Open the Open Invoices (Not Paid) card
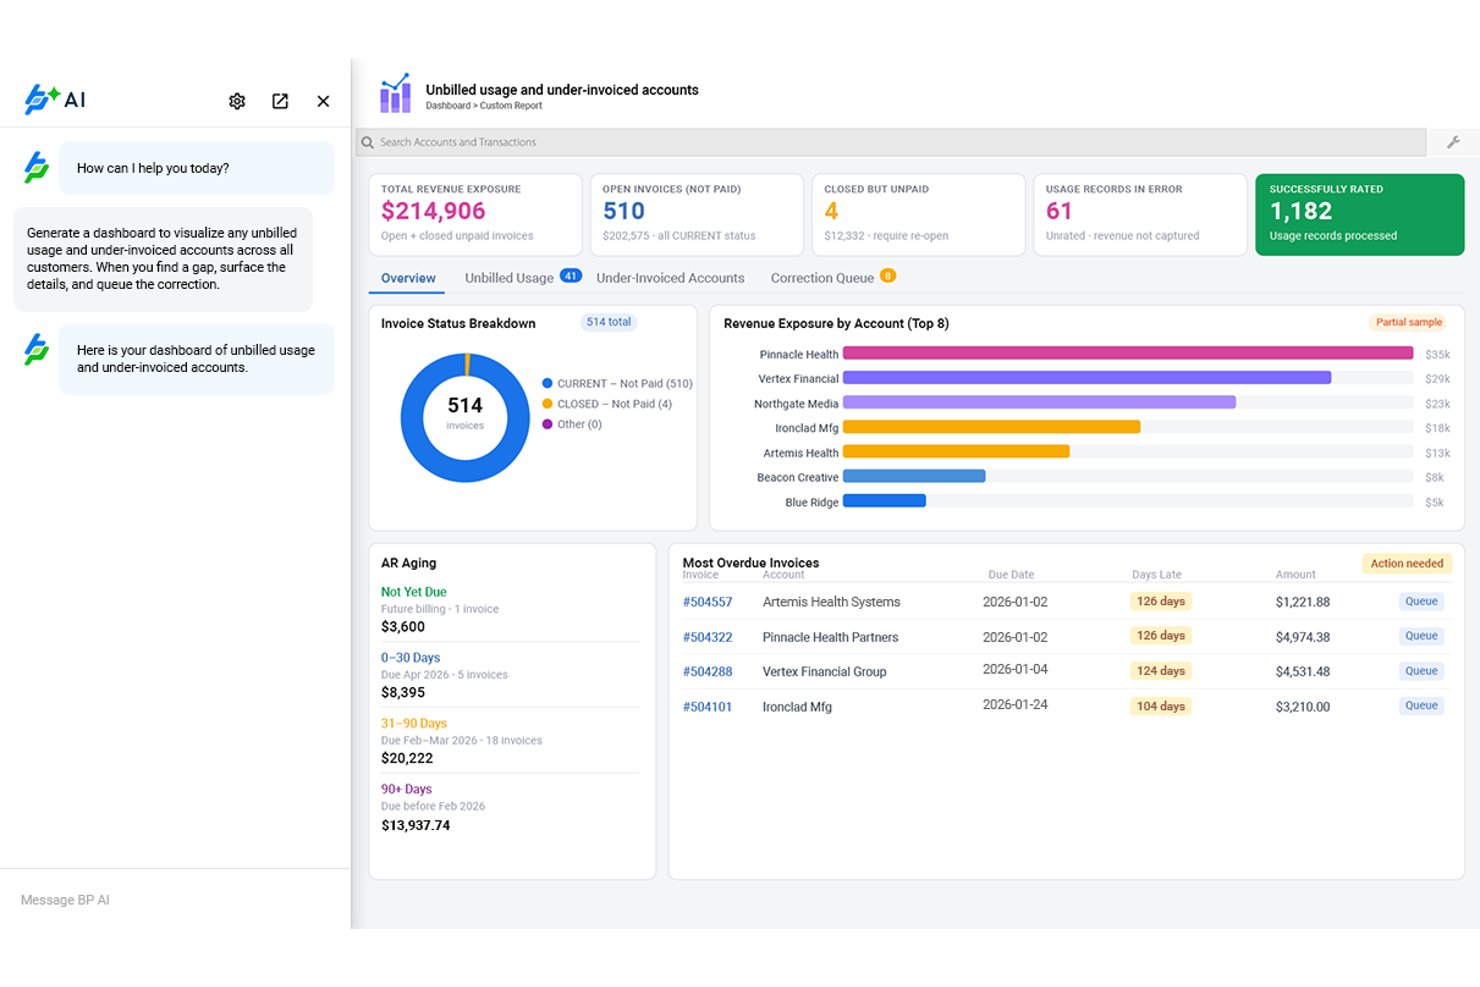The width and height of the screenshot is (1480, 987). click(697, 214)
